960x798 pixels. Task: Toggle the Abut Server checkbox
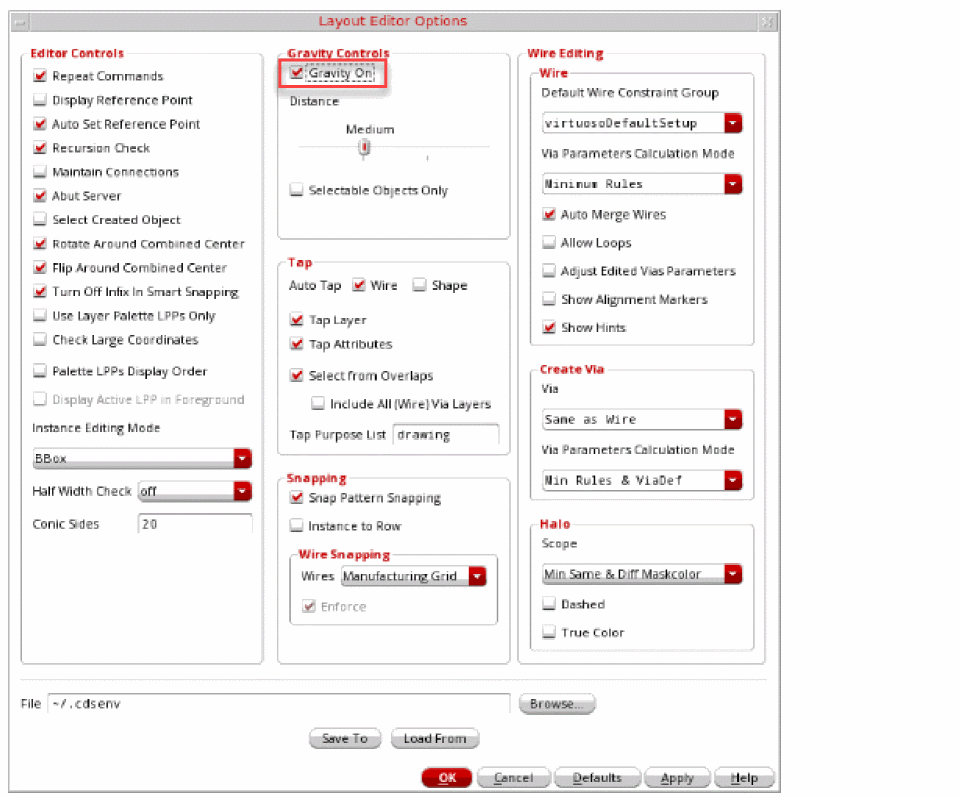40,195
